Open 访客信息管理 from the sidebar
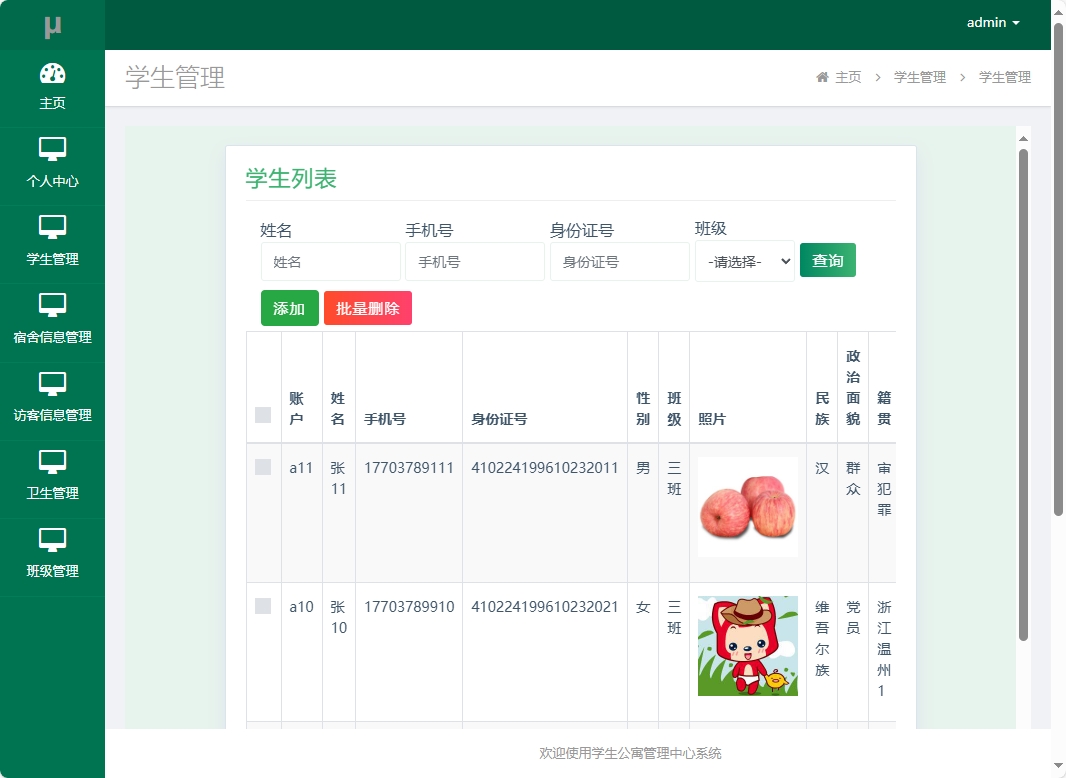1066x778 pixels. [52, 384]
